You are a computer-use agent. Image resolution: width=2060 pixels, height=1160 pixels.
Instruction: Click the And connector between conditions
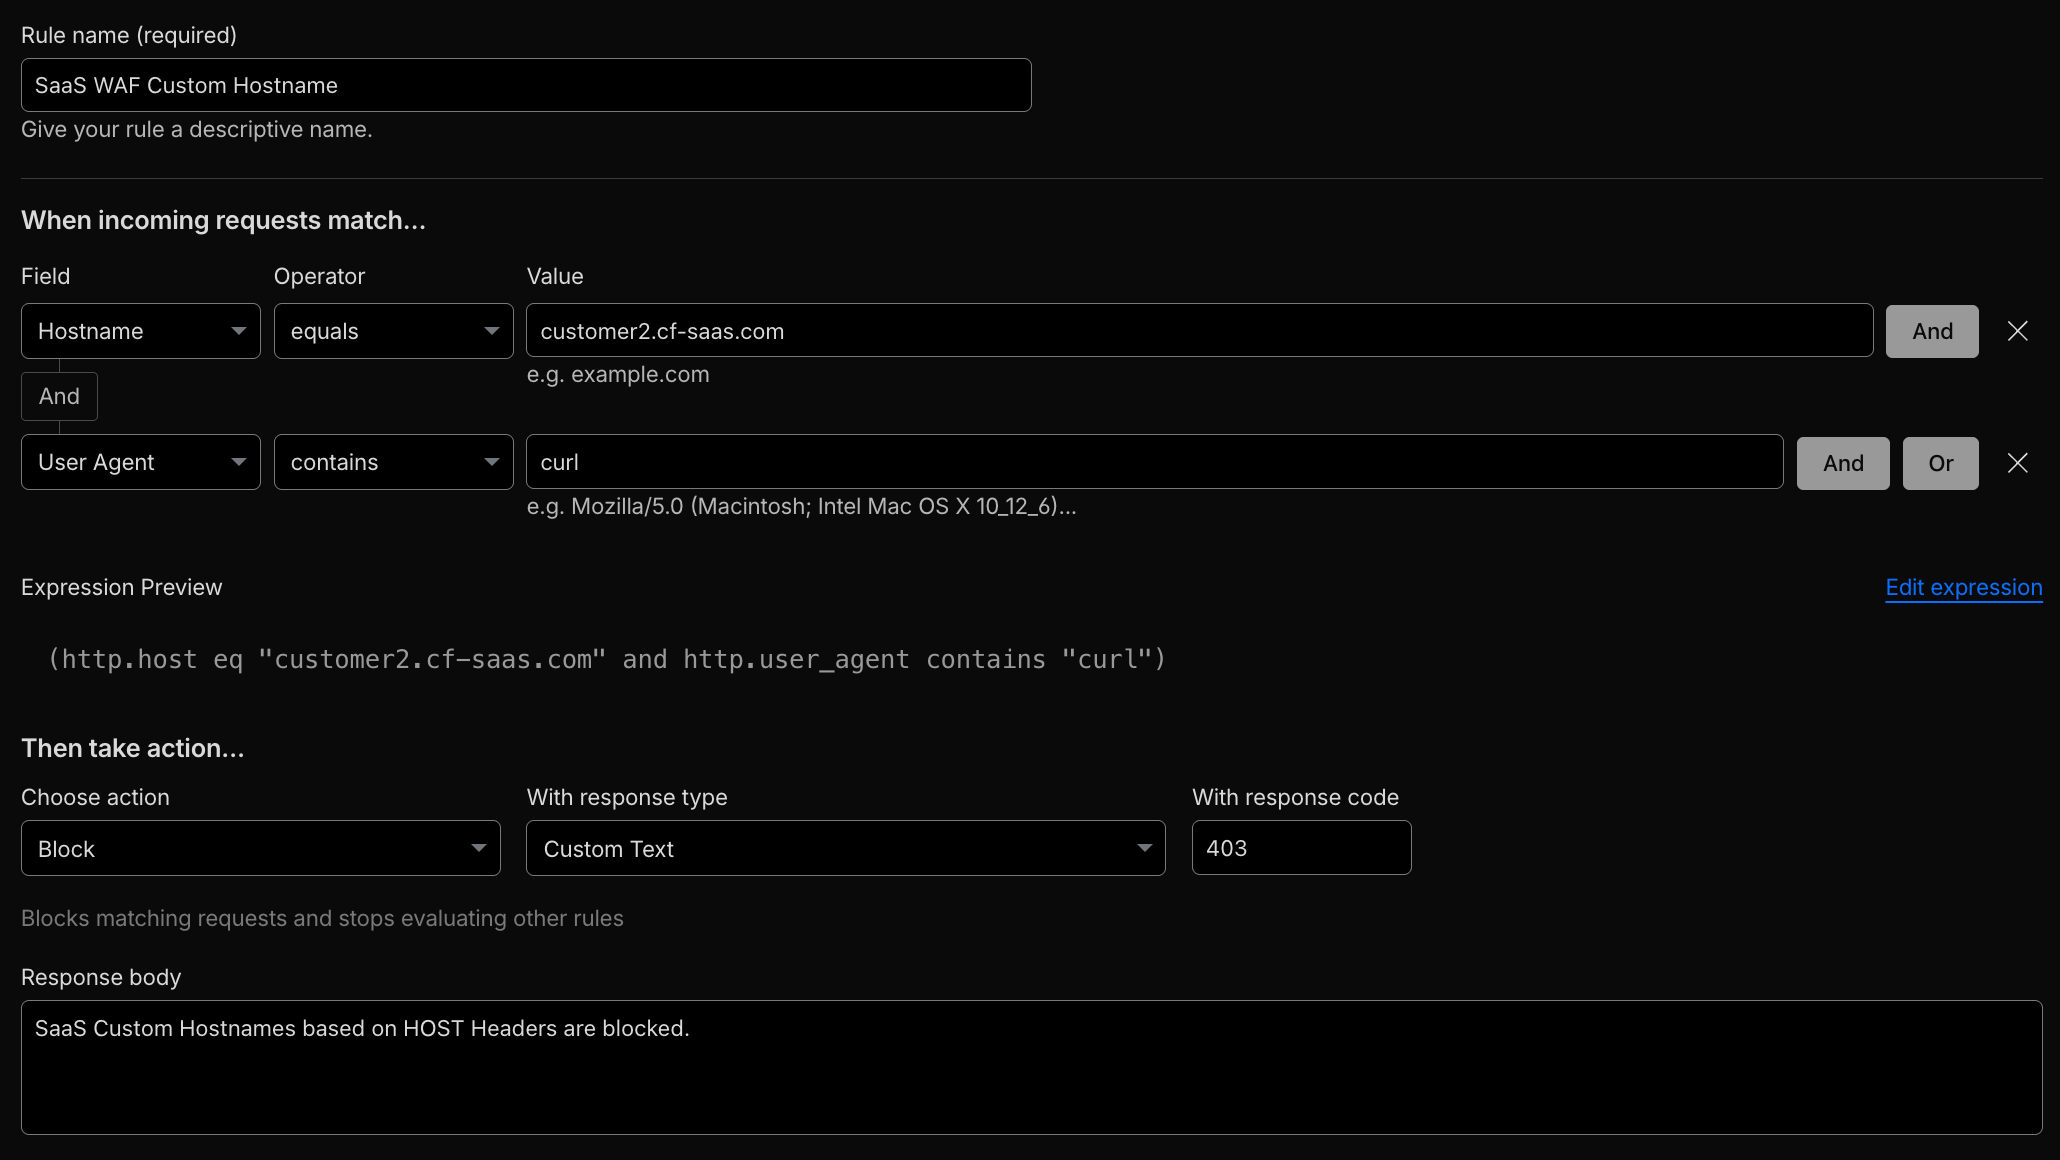(59, 396)
